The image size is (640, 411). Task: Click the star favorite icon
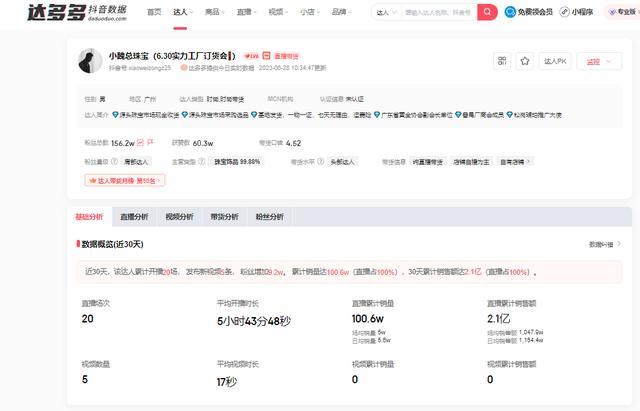click(x=525, y=61)
